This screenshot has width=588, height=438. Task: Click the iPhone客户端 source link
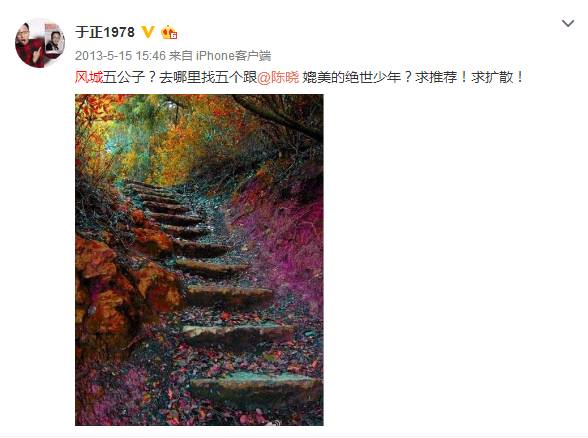pyautogui.click(x=233, y=56)
